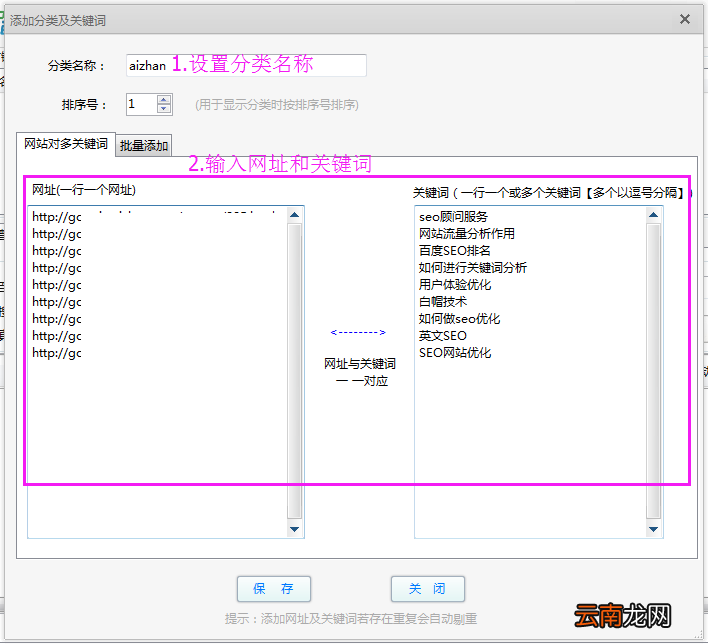Select the keyword line 如何进行关键词分析

[473, 267]
